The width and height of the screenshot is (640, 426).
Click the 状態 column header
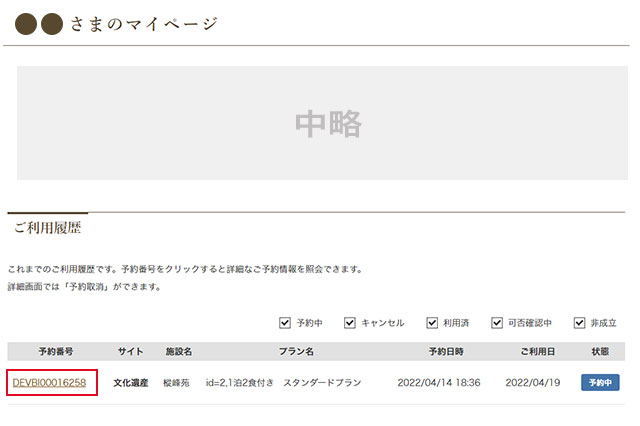(600, 352)
